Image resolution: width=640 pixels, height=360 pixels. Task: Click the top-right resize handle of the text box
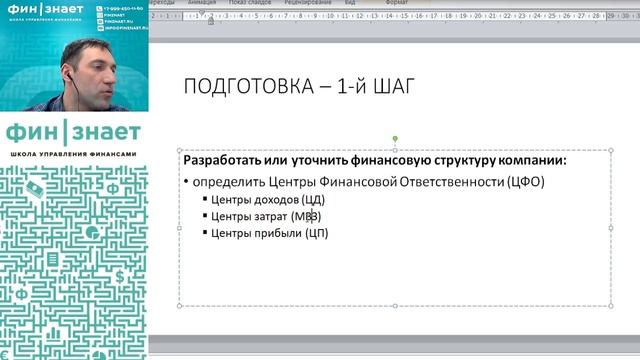point(611,150)
